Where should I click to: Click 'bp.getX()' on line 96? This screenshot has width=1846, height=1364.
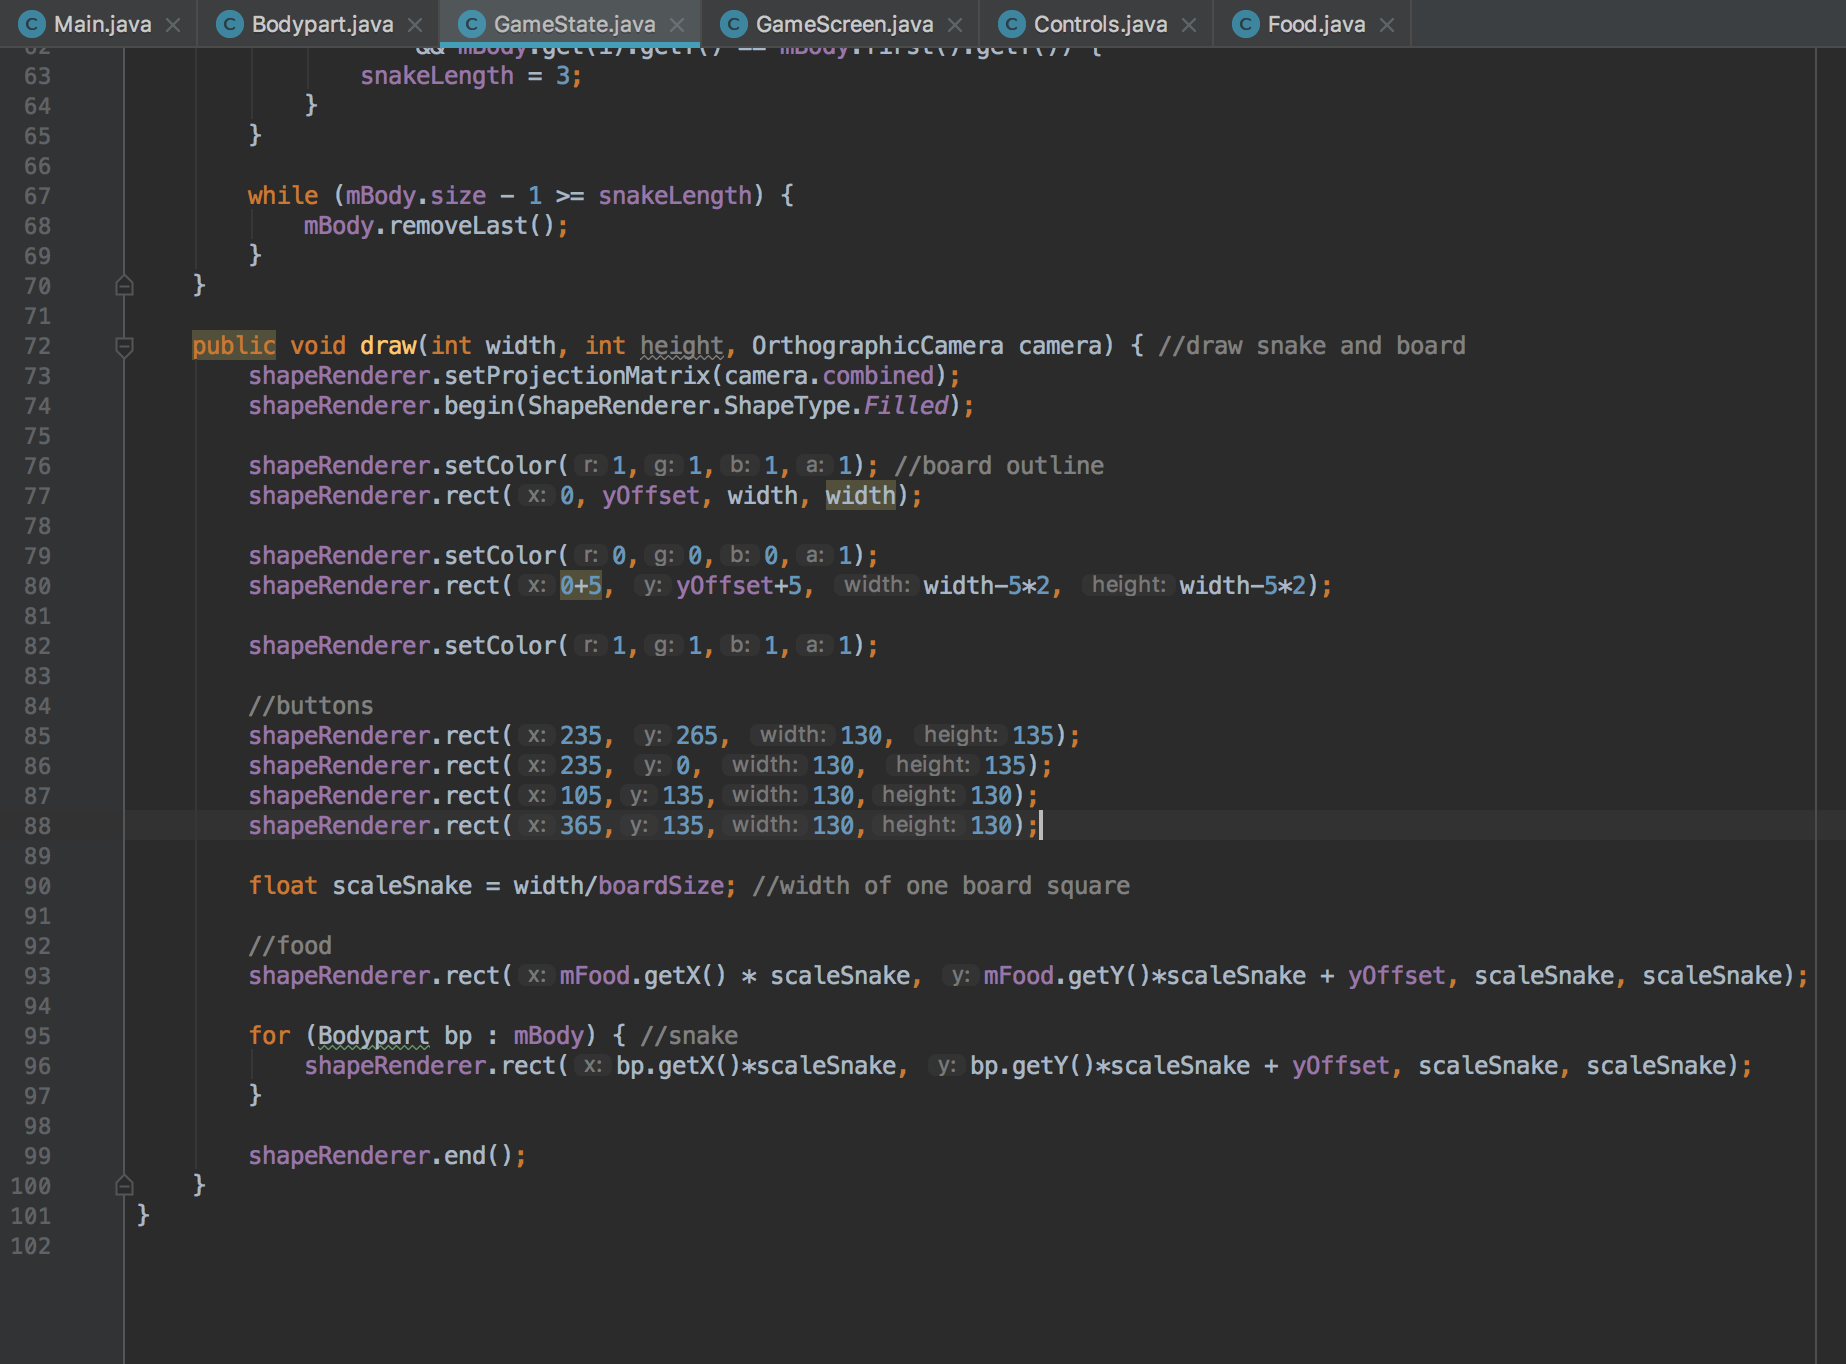[678, 1066]
